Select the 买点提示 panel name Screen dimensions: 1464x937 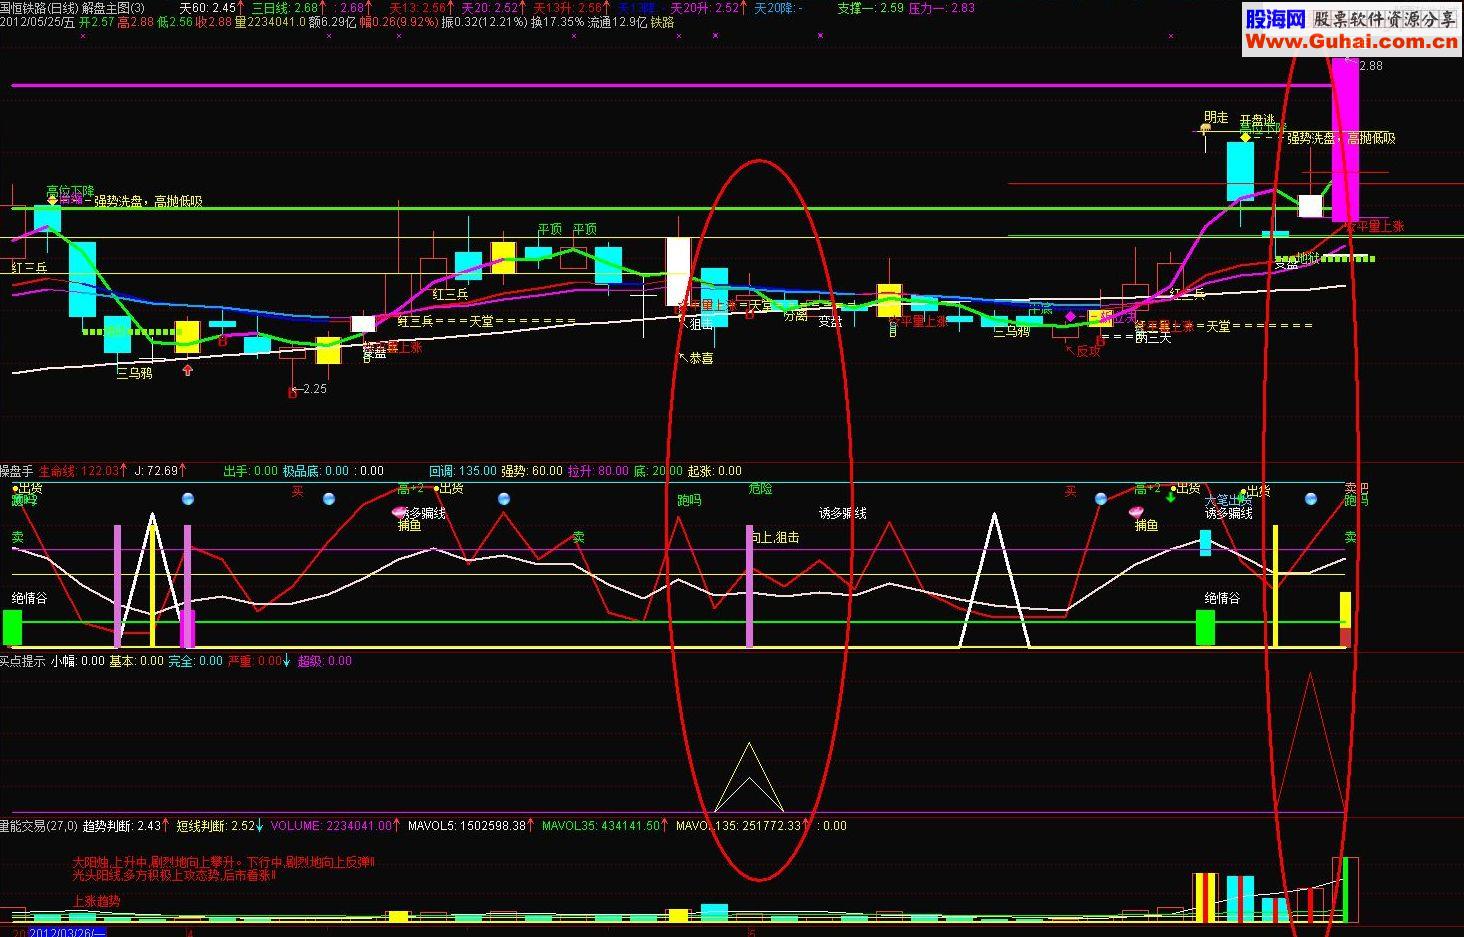pyautogui.click(x=23, y=661)
